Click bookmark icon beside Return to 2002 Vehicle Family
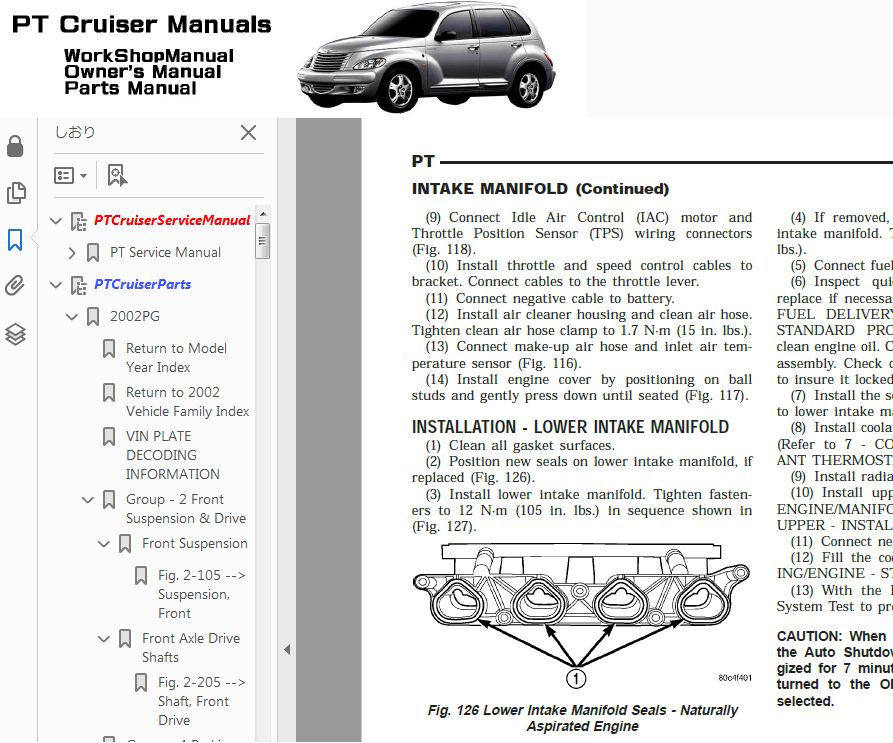This screenshot has height=743, width=893. pyautogui.click(x=109, y=392)
